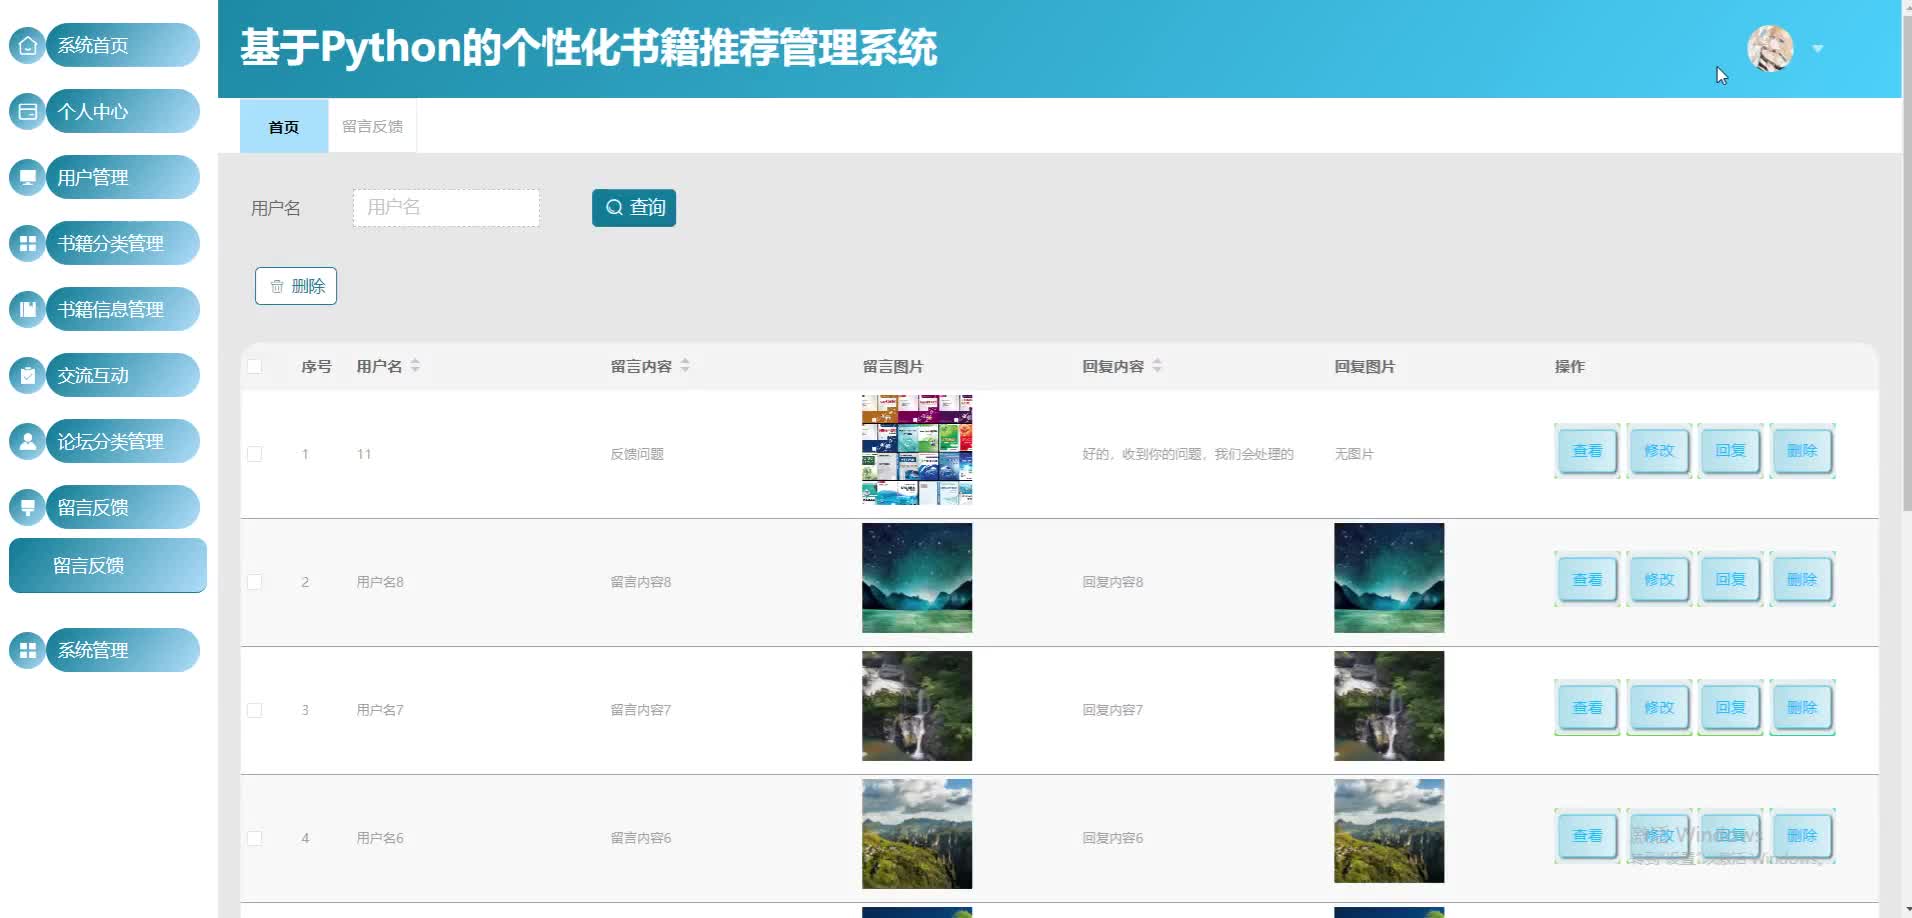The image size is (1912, 918).
Task: Open the waterfall 留言图片 thumbnail for 用户名7
Action: click(x=917, y=706)
